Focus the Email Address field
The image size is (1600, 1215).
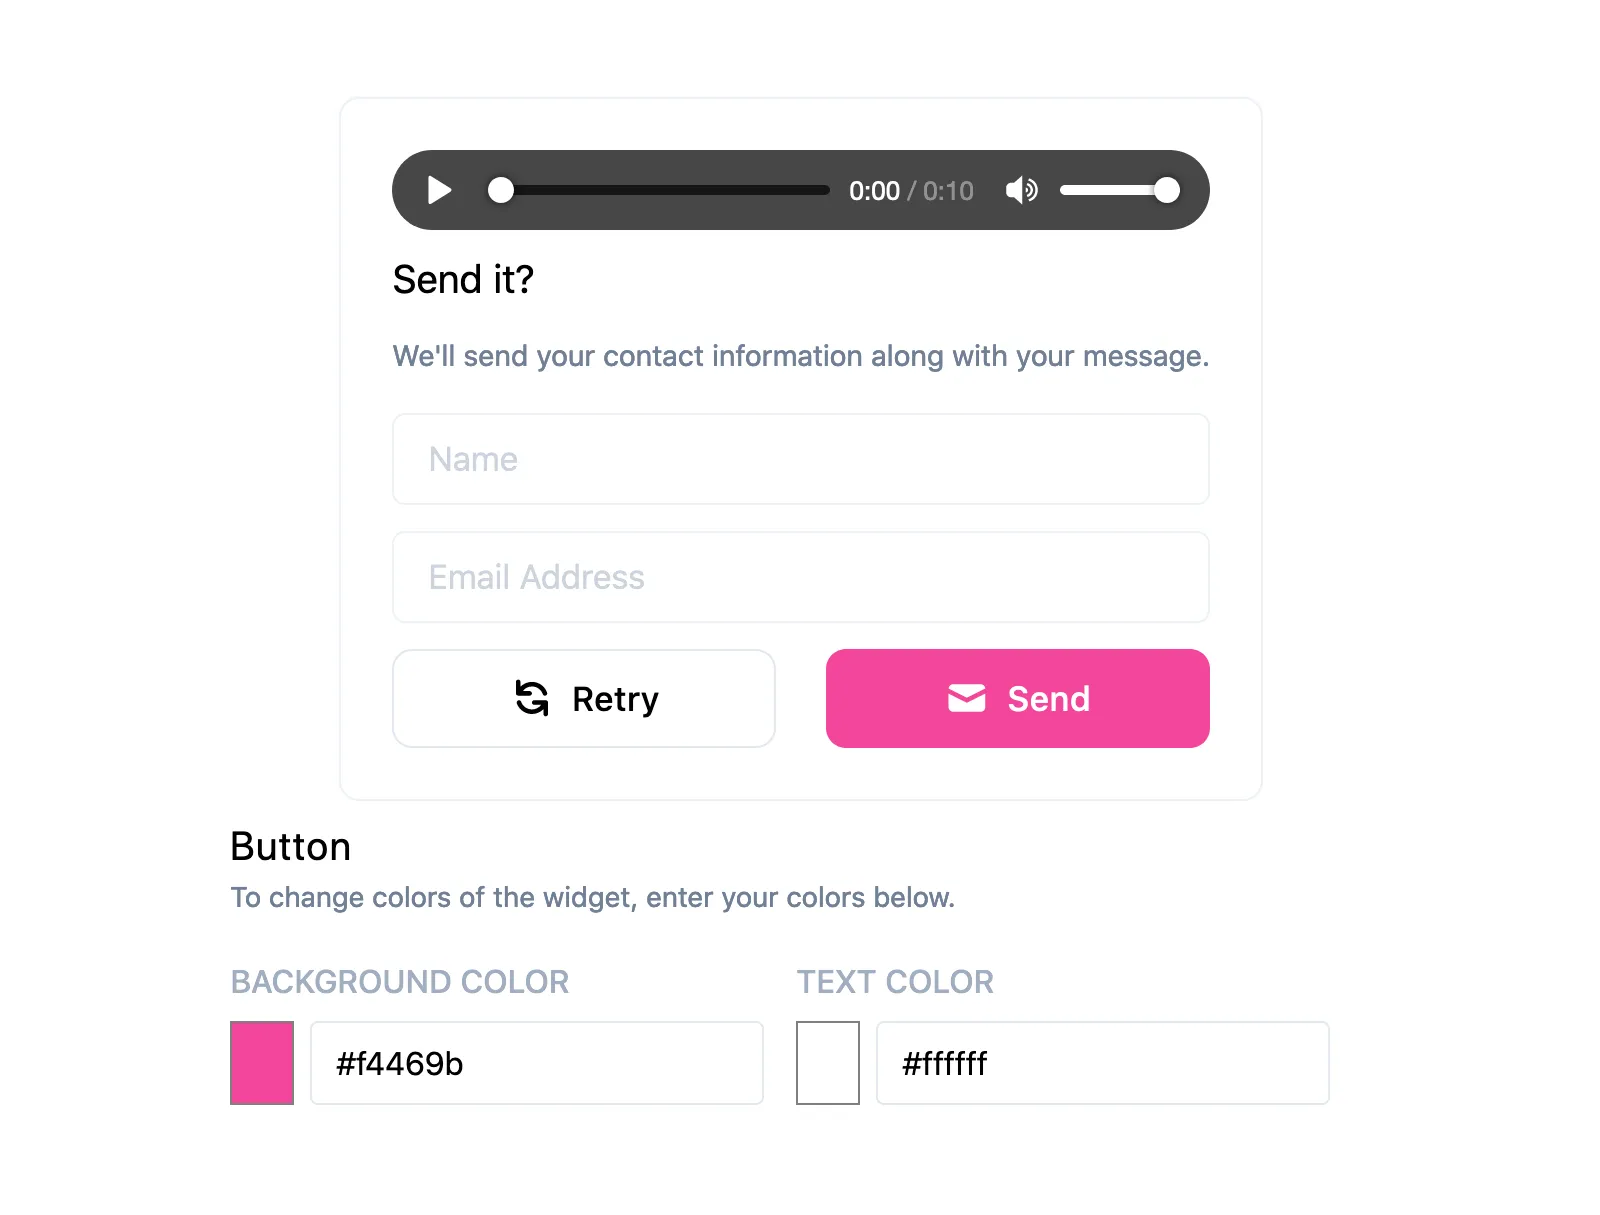coord(800,577)
